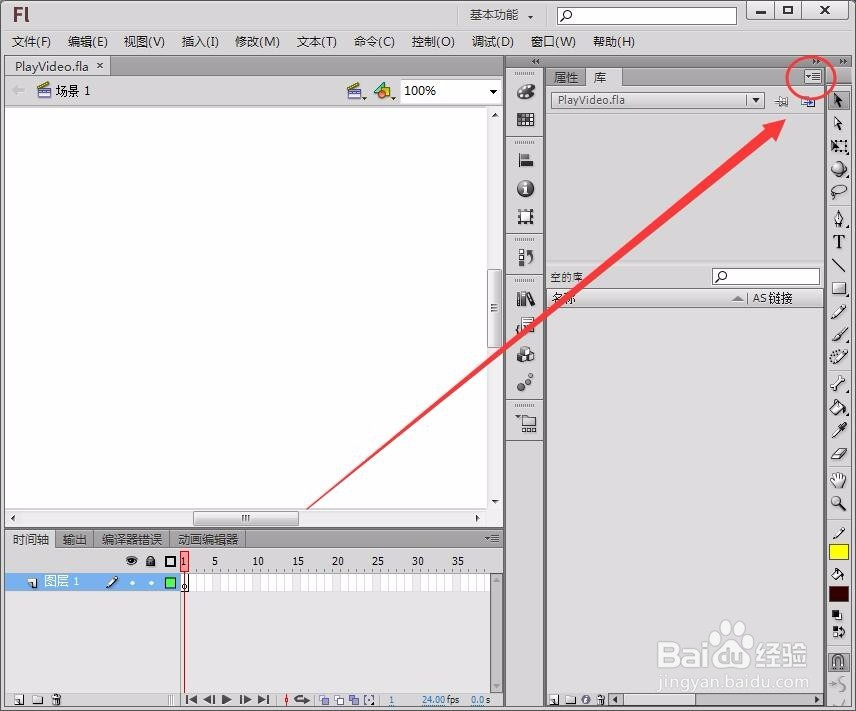The height and width of the screenshot is (711, 856).
Task: Open the Transform panel icon
Action: (525, 216)
